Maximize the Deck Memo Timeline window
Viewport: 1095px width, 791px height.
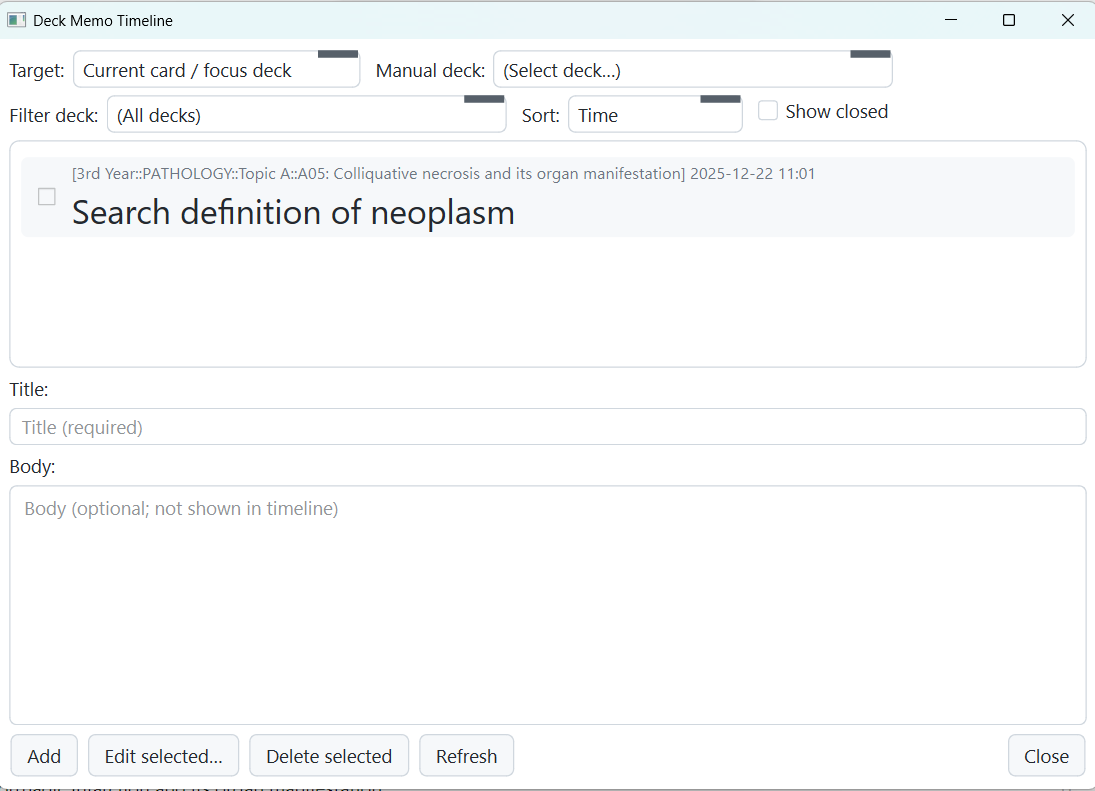1009,20
